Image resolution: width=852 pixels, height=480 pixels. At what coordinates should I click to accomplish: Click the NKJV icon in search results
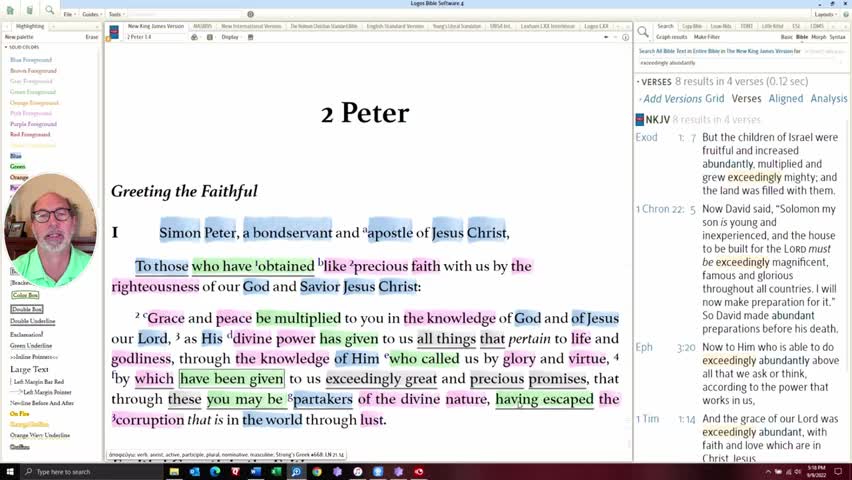point(640,120)
